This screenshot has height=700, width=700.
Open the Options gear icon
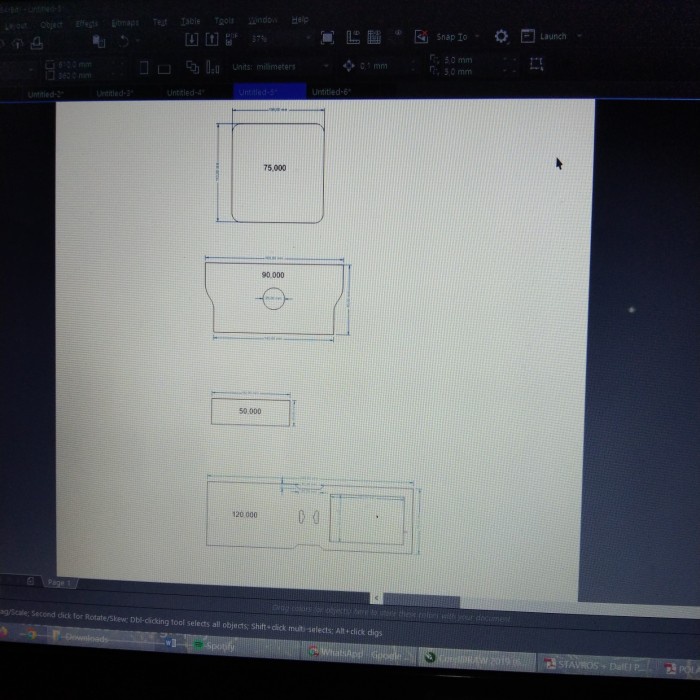[501, 36]
